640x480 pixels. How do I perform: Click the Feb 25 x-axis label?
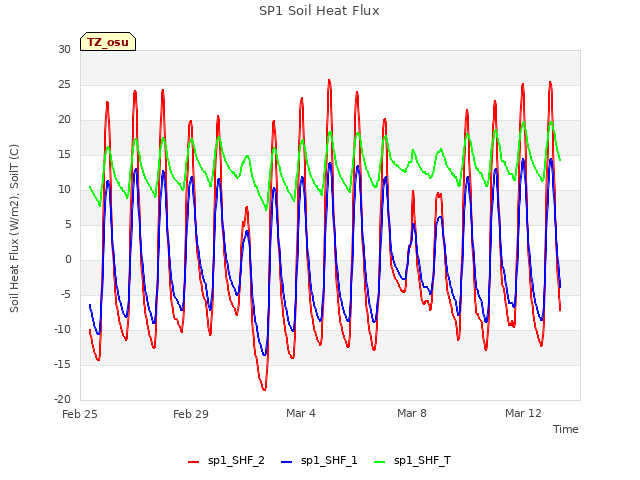tap(80, 414)
